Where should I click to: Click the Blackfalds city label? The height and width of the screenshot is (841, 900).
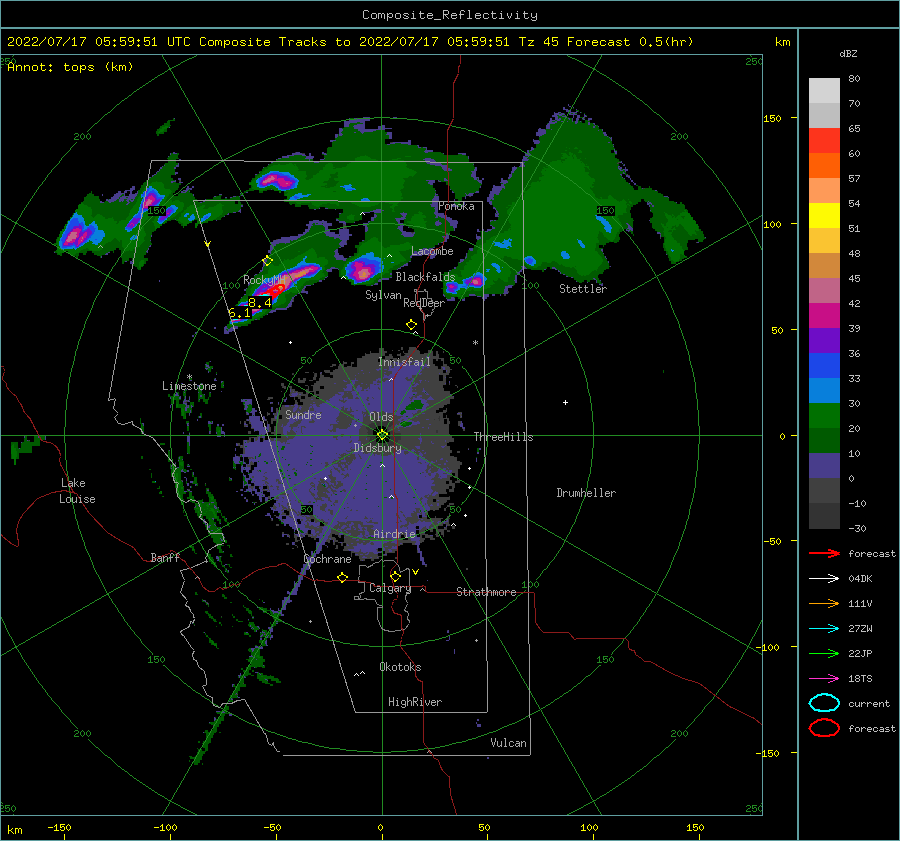(425, 277)
